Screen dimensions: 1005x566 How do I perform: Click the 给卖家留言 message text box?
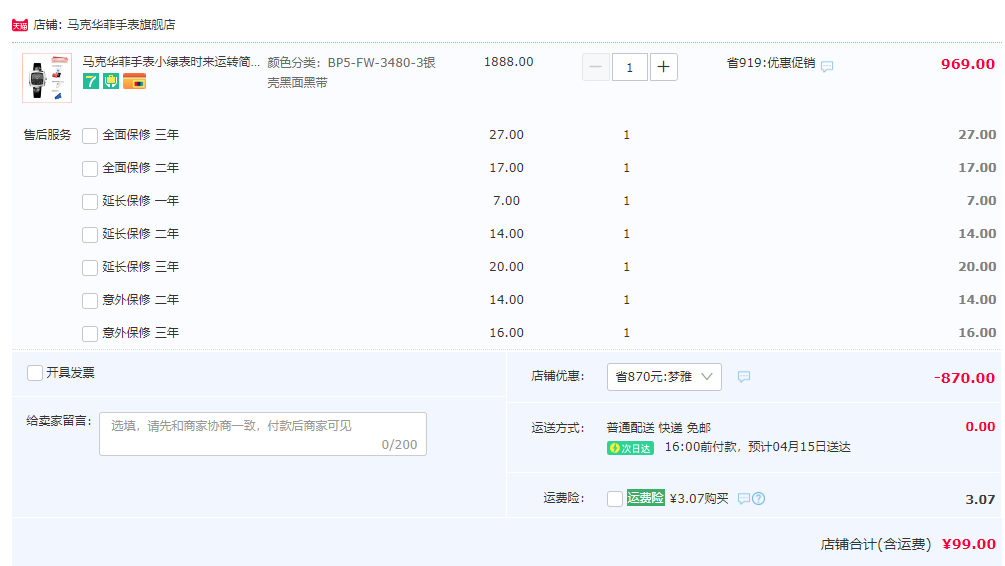pyautogui.click(x=263, y=434)
